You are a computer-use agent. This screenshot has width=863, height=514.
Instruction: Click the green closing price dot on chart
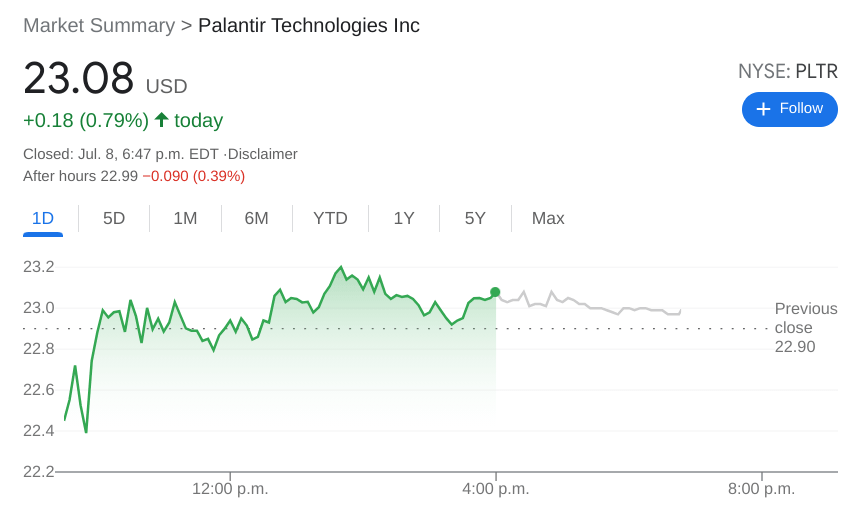click(x=495, y=292)
